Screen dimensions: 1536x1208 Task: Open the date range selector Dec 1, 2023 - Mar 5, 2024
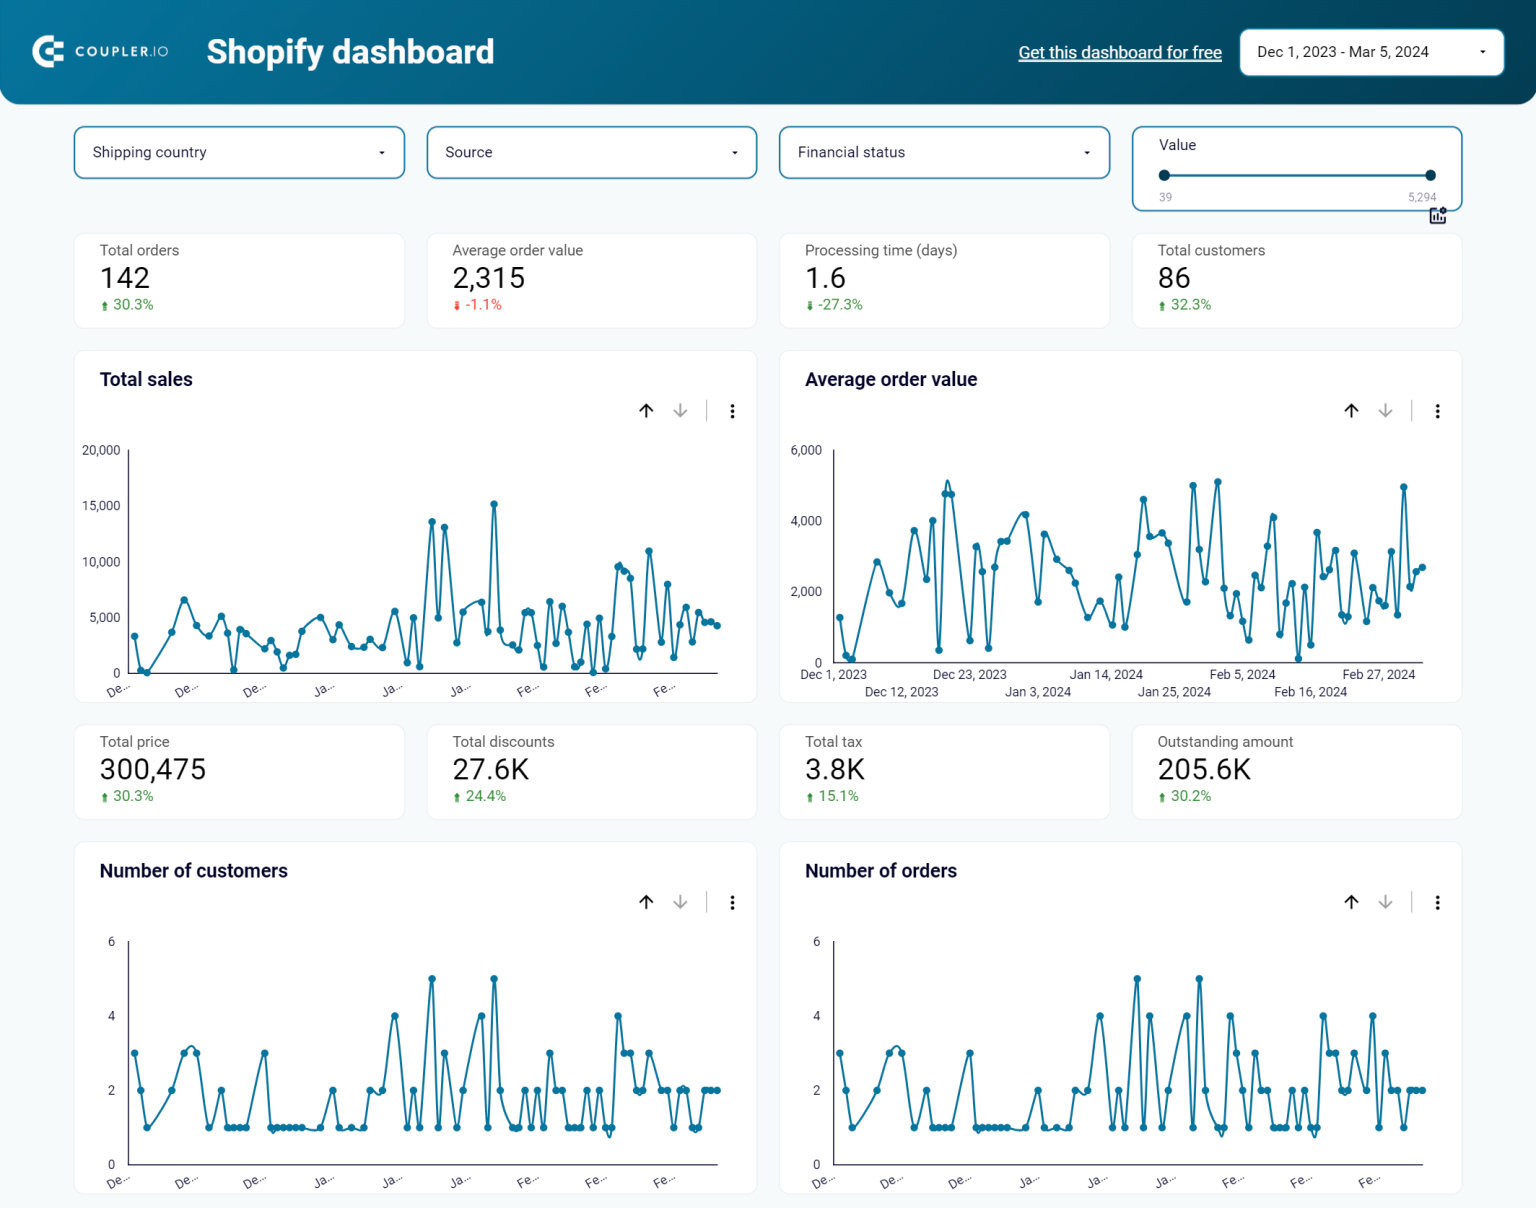1371,51
